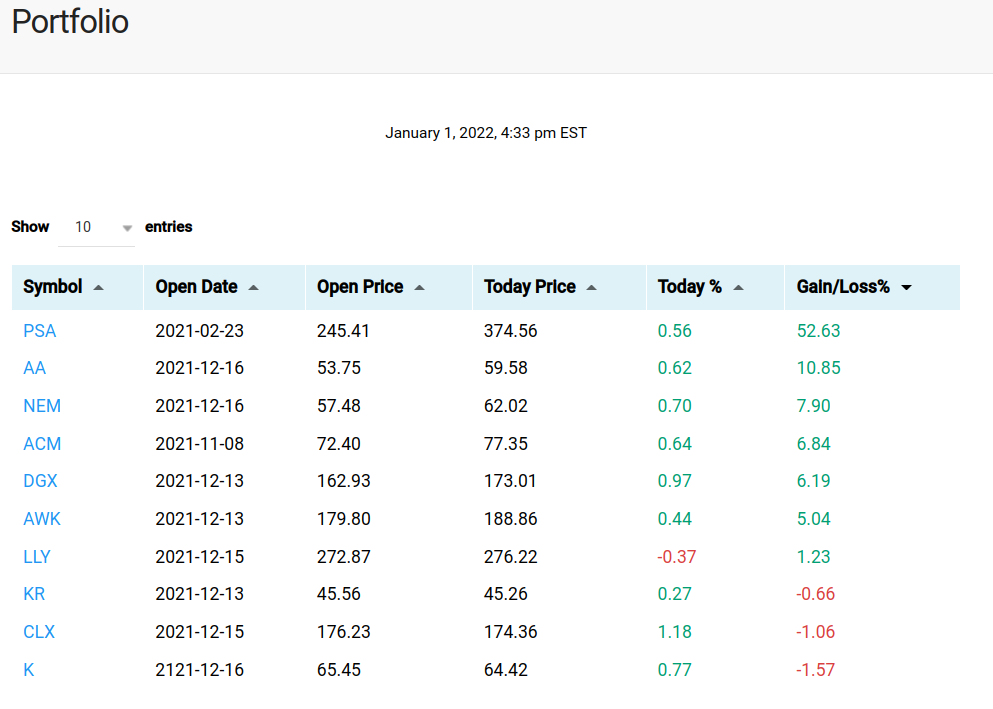This screenshot has height=709, width=993.
Task: Open the PSA stock link
Action: [39, 331]
